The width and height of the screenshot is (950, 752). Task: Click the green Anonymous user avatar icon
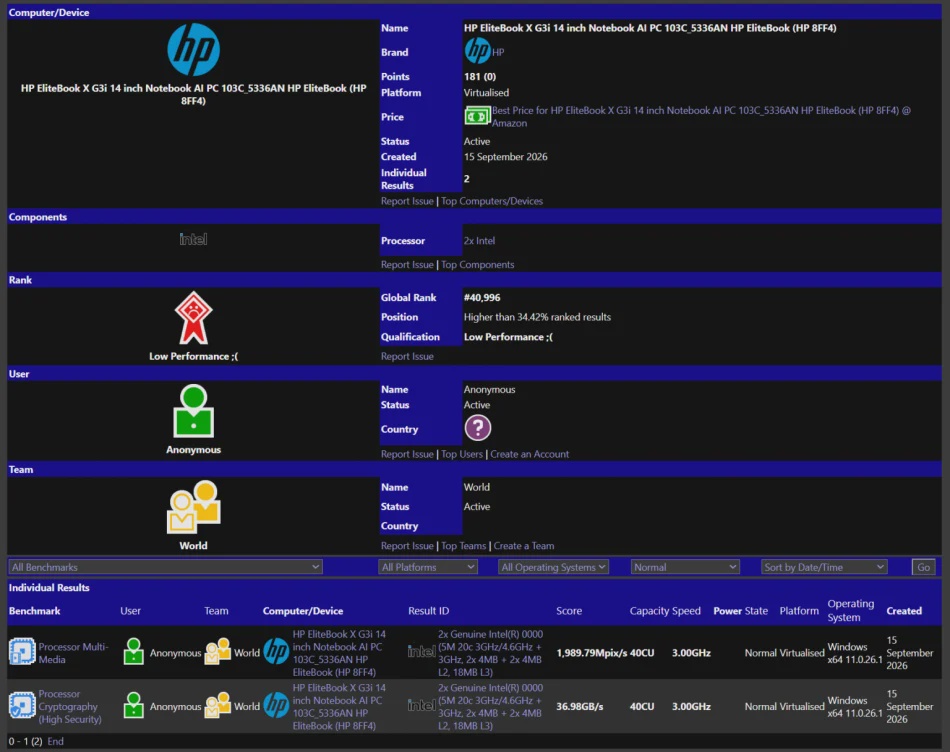coord(193,411)
